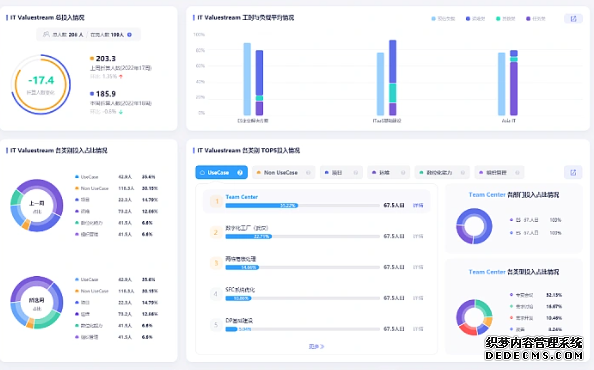Screen dimensions: 594x370
Task: Click the orange rank 3 badge
Action: coord(216,263)
